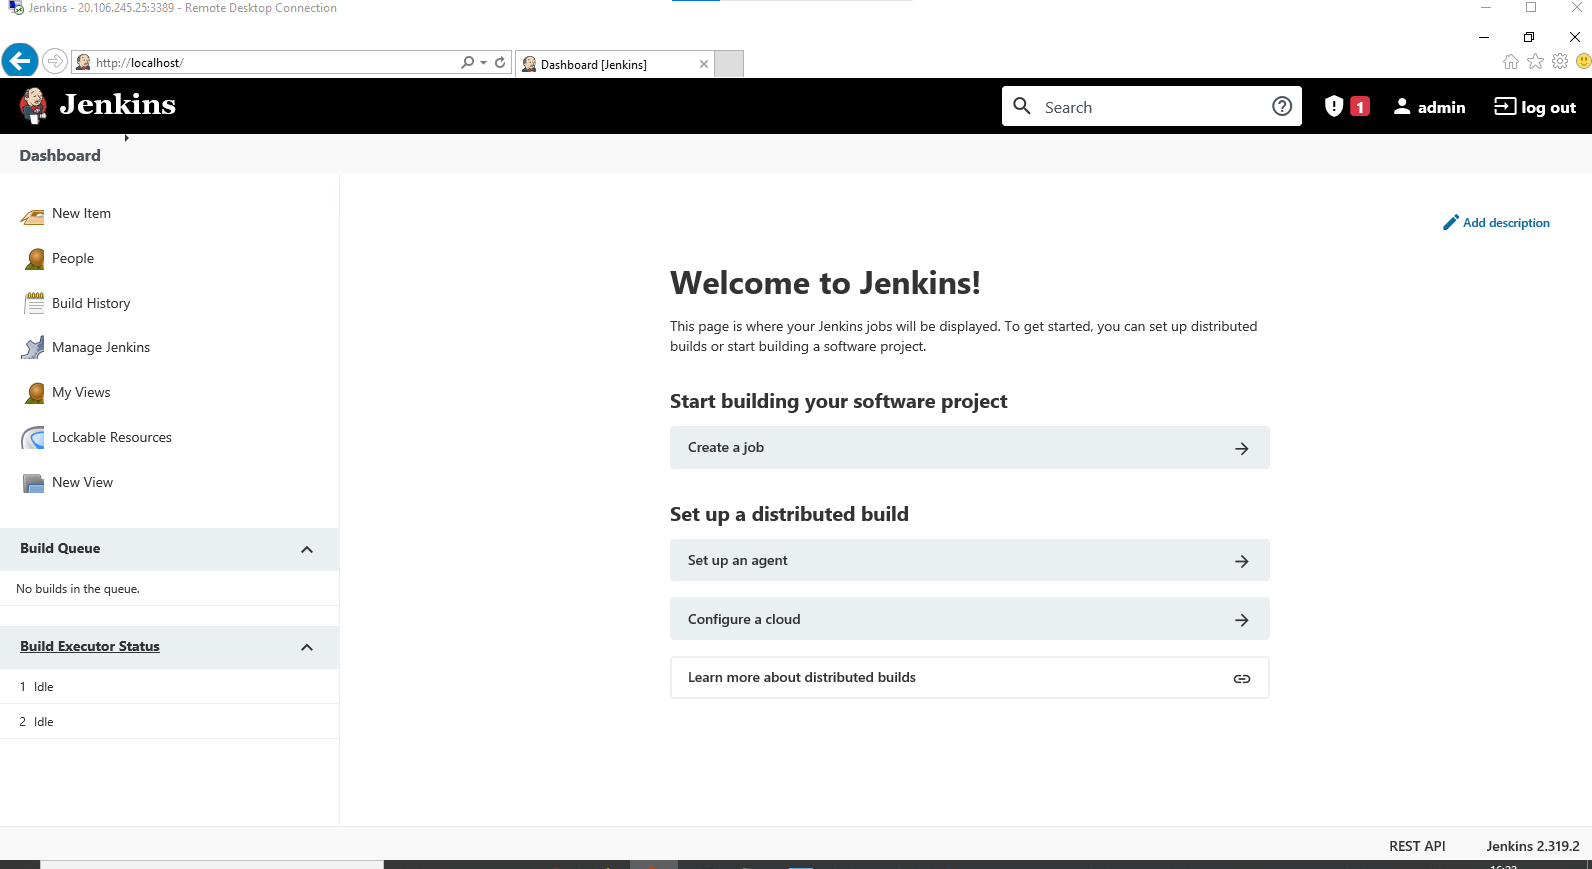The height and width of the screenshot is (869, 1592).
Task: Collapse the Build Executor Status panel
Action: coord(307,647)
